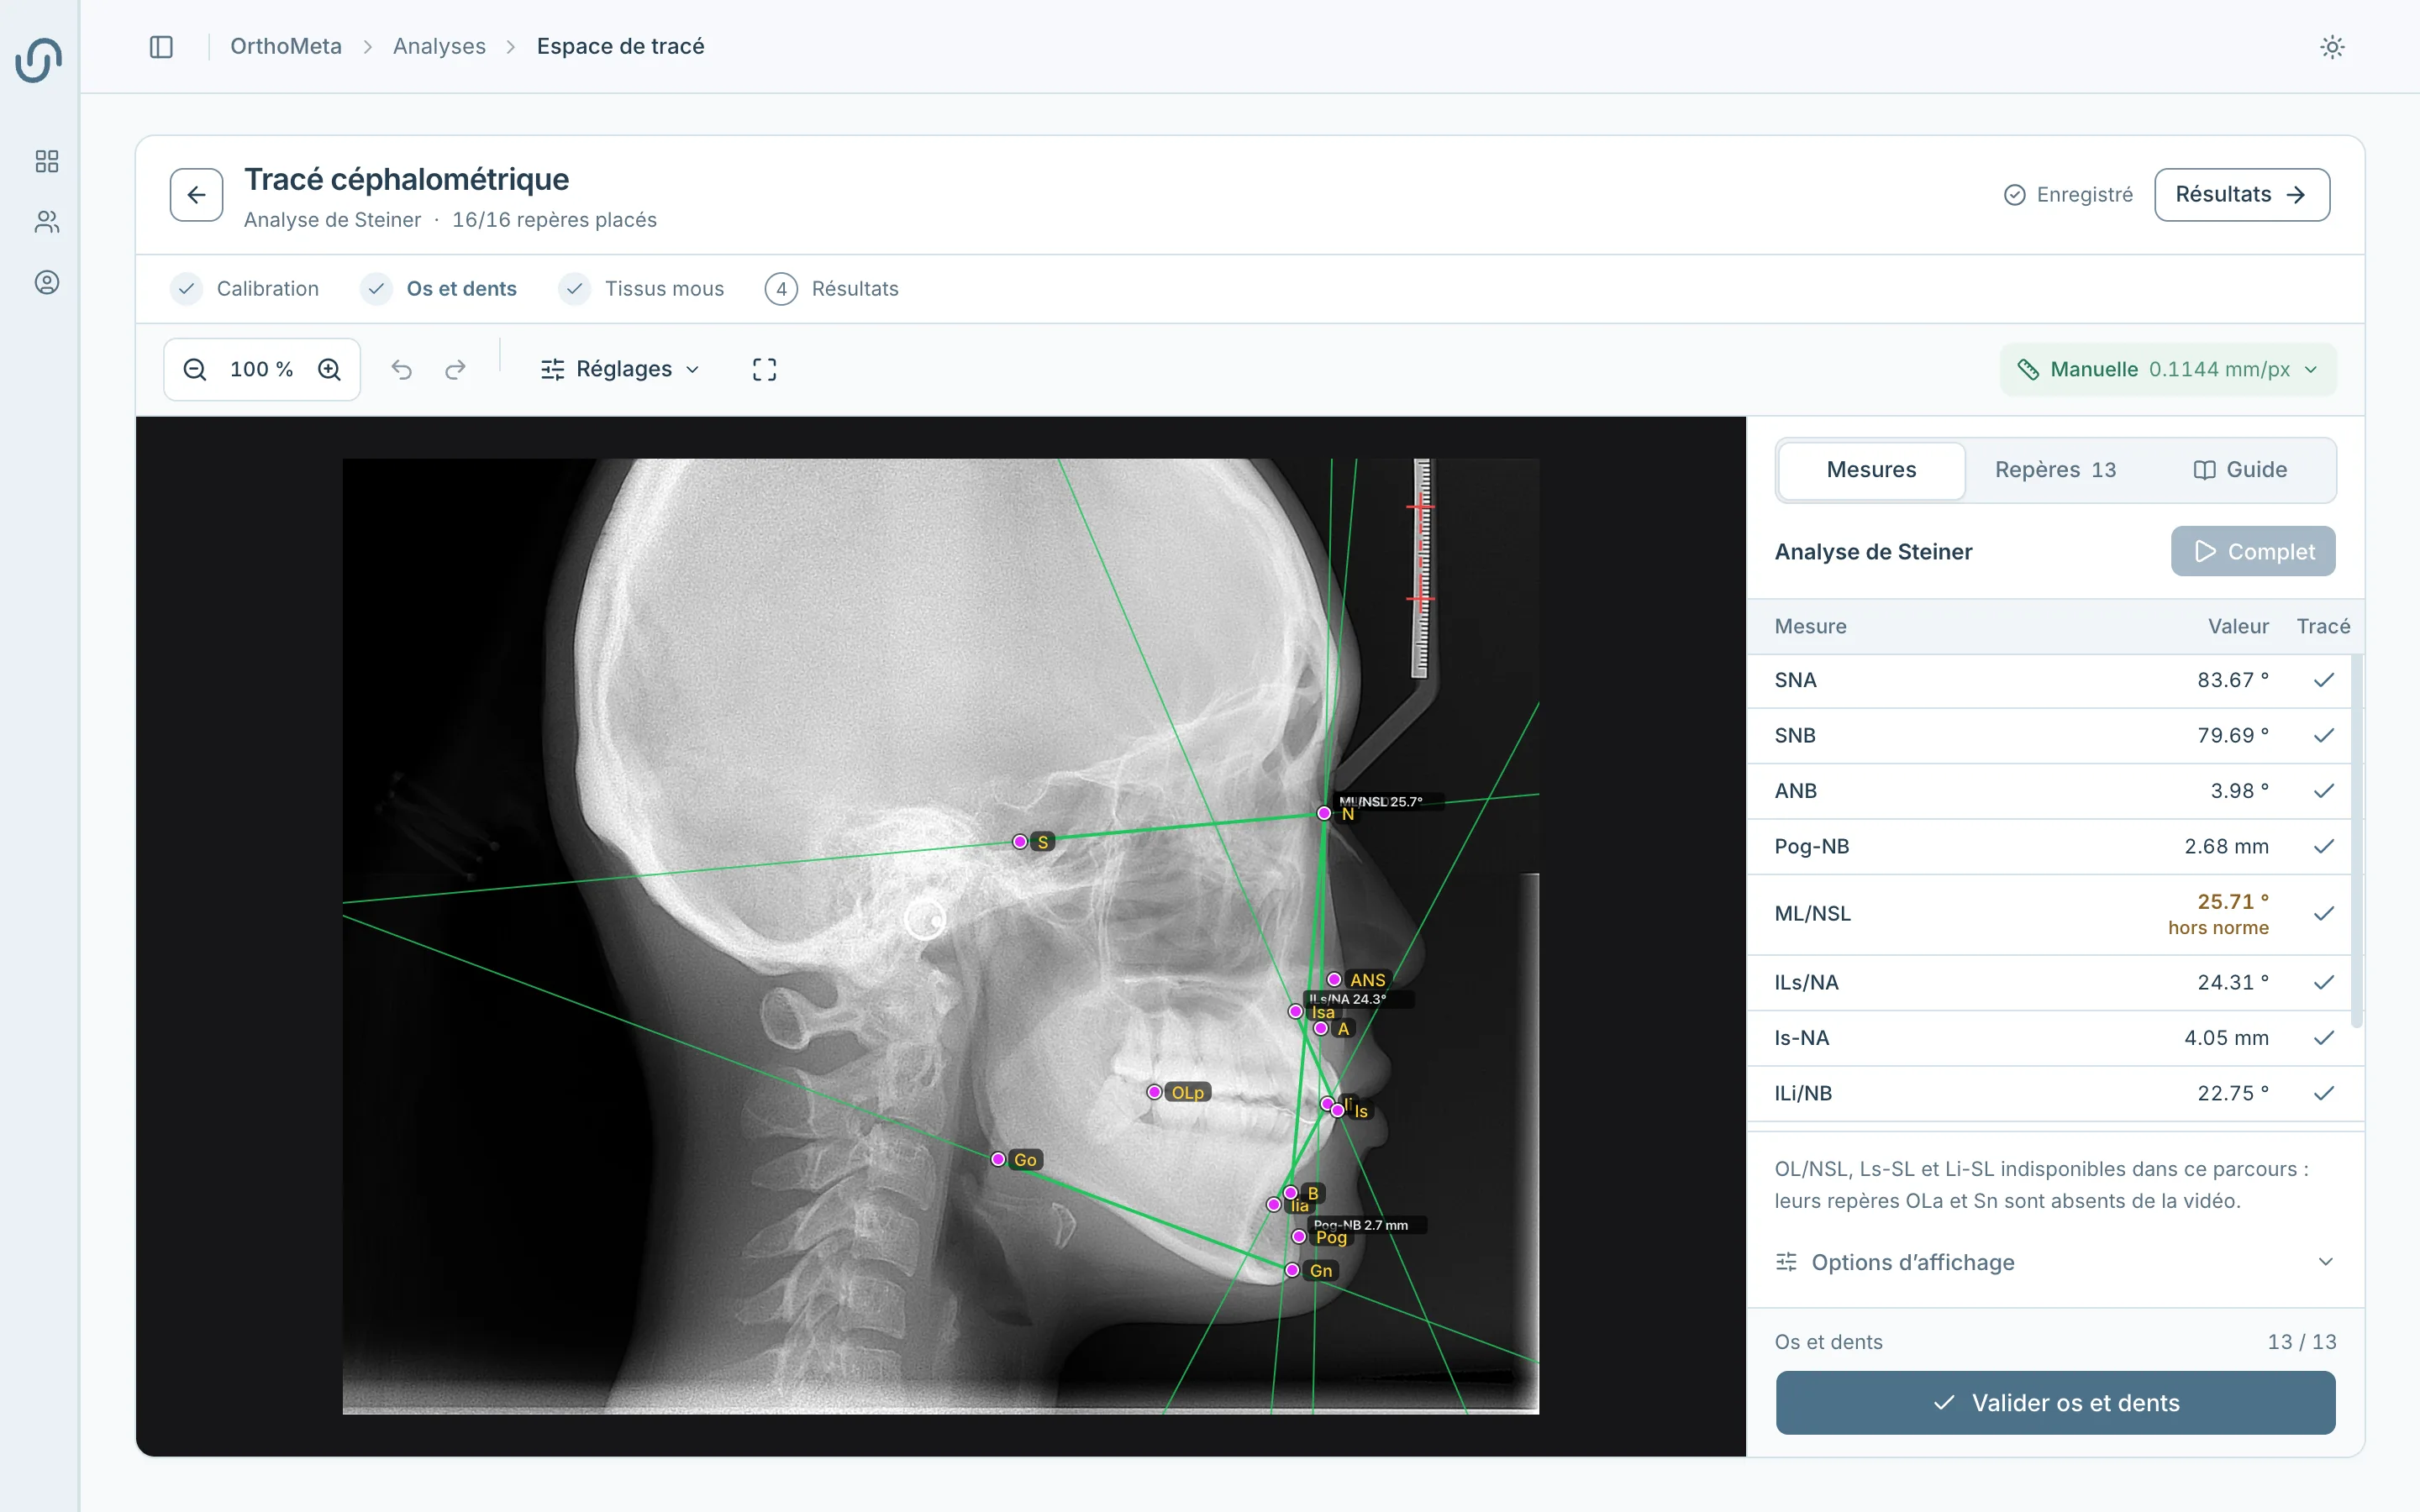Open the Réglages dropdown

[620, 370]
